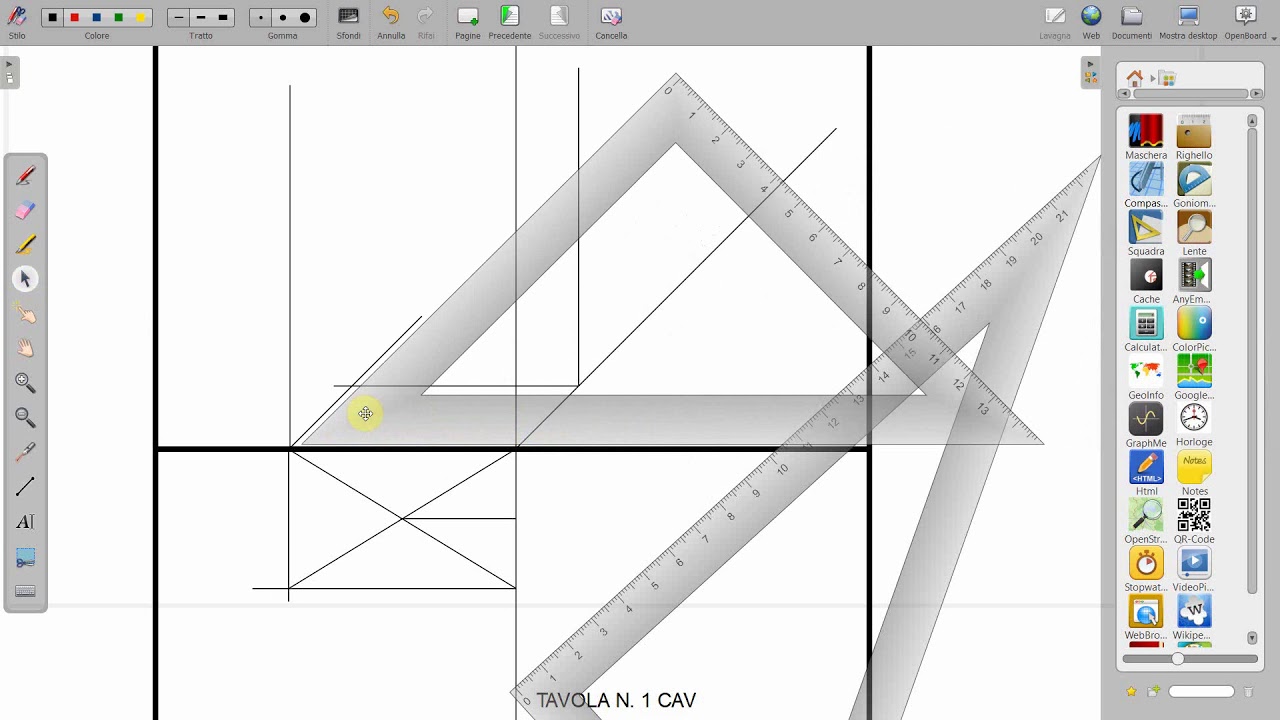Open the Notes application
This screenshot has width=1280, height=720.
pyautogui.click(x=1194, y=473)
